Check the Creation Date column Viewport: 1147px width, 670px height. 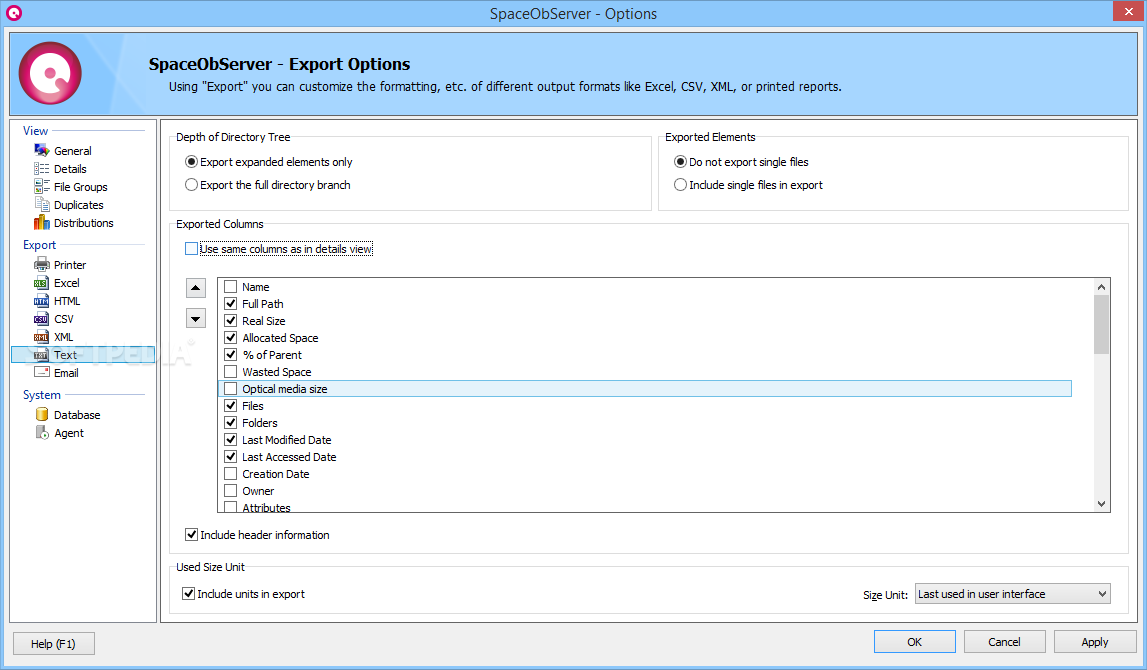(230, 473)
